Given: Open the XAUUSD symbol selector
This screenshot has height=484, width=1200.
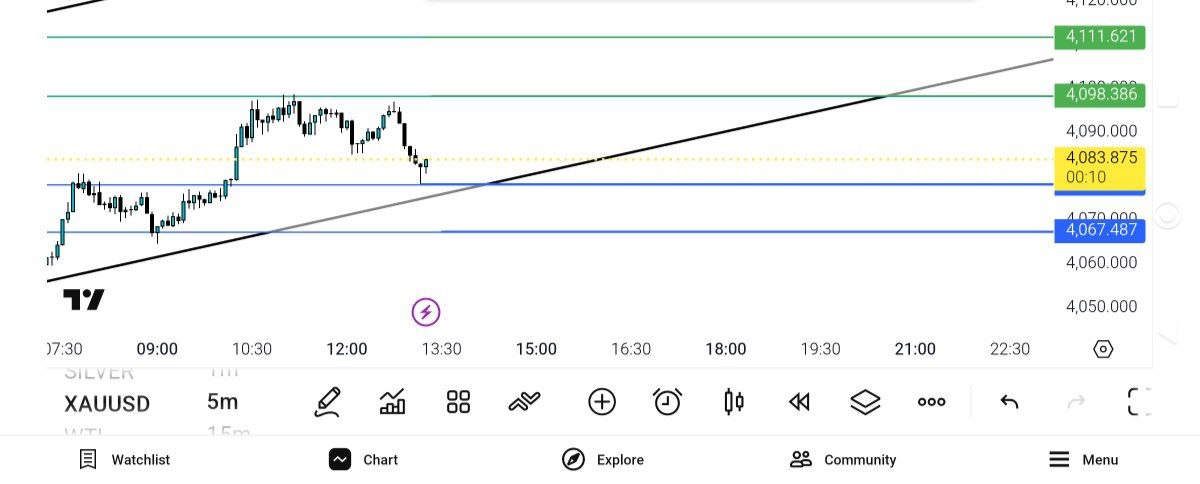Looking at the screenshot, I should pyautogui.click(x=107, y=404).
